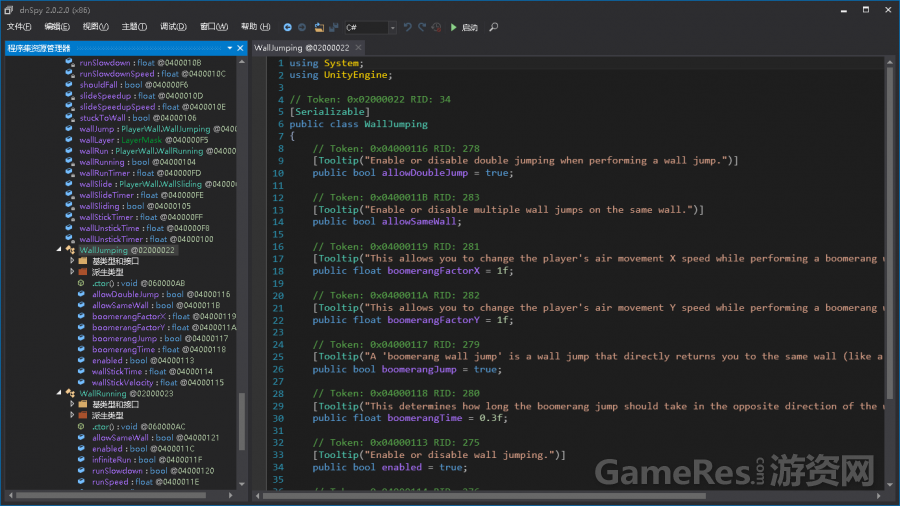Close the 程序集资源管理器 panel
Image resolution: width=900 pixels, height=506 pixels.
point(240,48)
